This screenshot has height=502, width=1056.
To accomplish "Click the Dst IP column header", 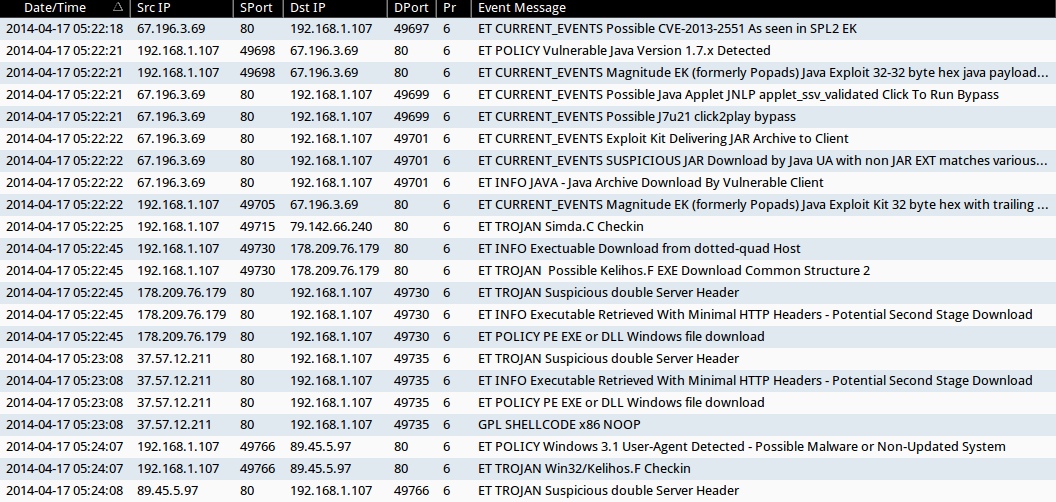I will point(309,7).
